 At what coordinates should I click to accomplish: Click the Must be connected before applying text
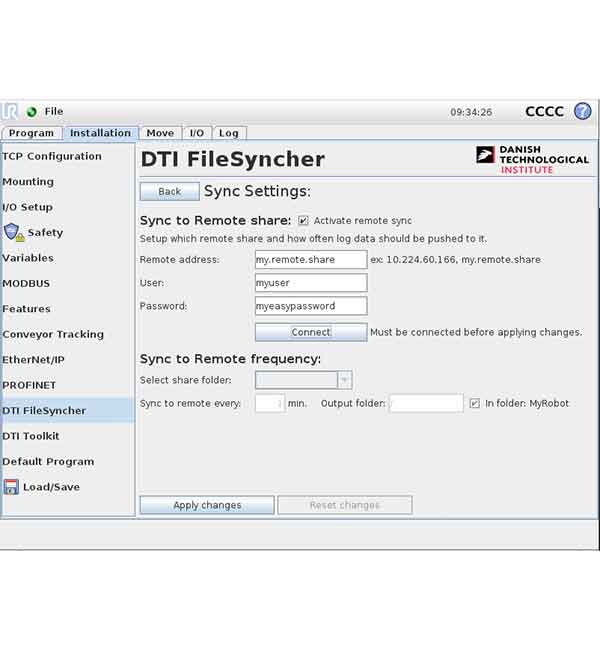(476, 332)
